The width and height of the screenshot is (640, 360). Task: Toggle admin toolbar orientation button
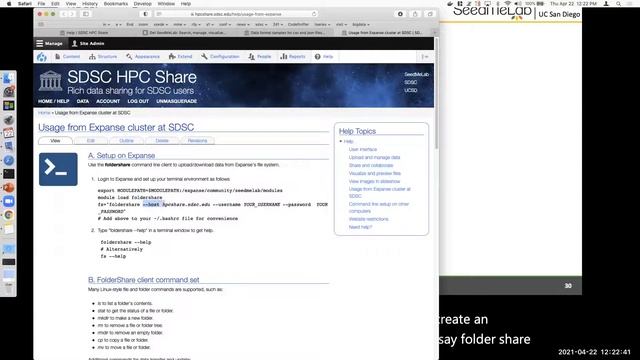pos(425,57)
